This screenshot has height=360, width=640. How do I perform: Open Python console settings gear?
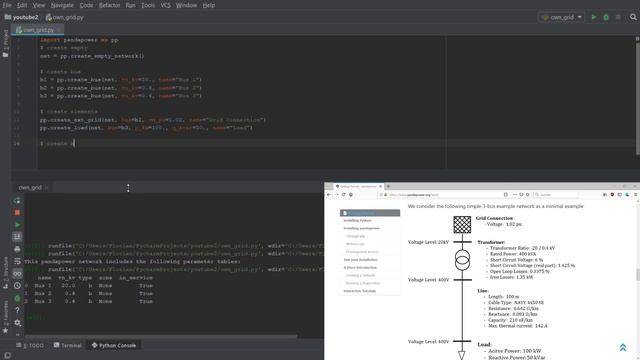pos(17,322)
